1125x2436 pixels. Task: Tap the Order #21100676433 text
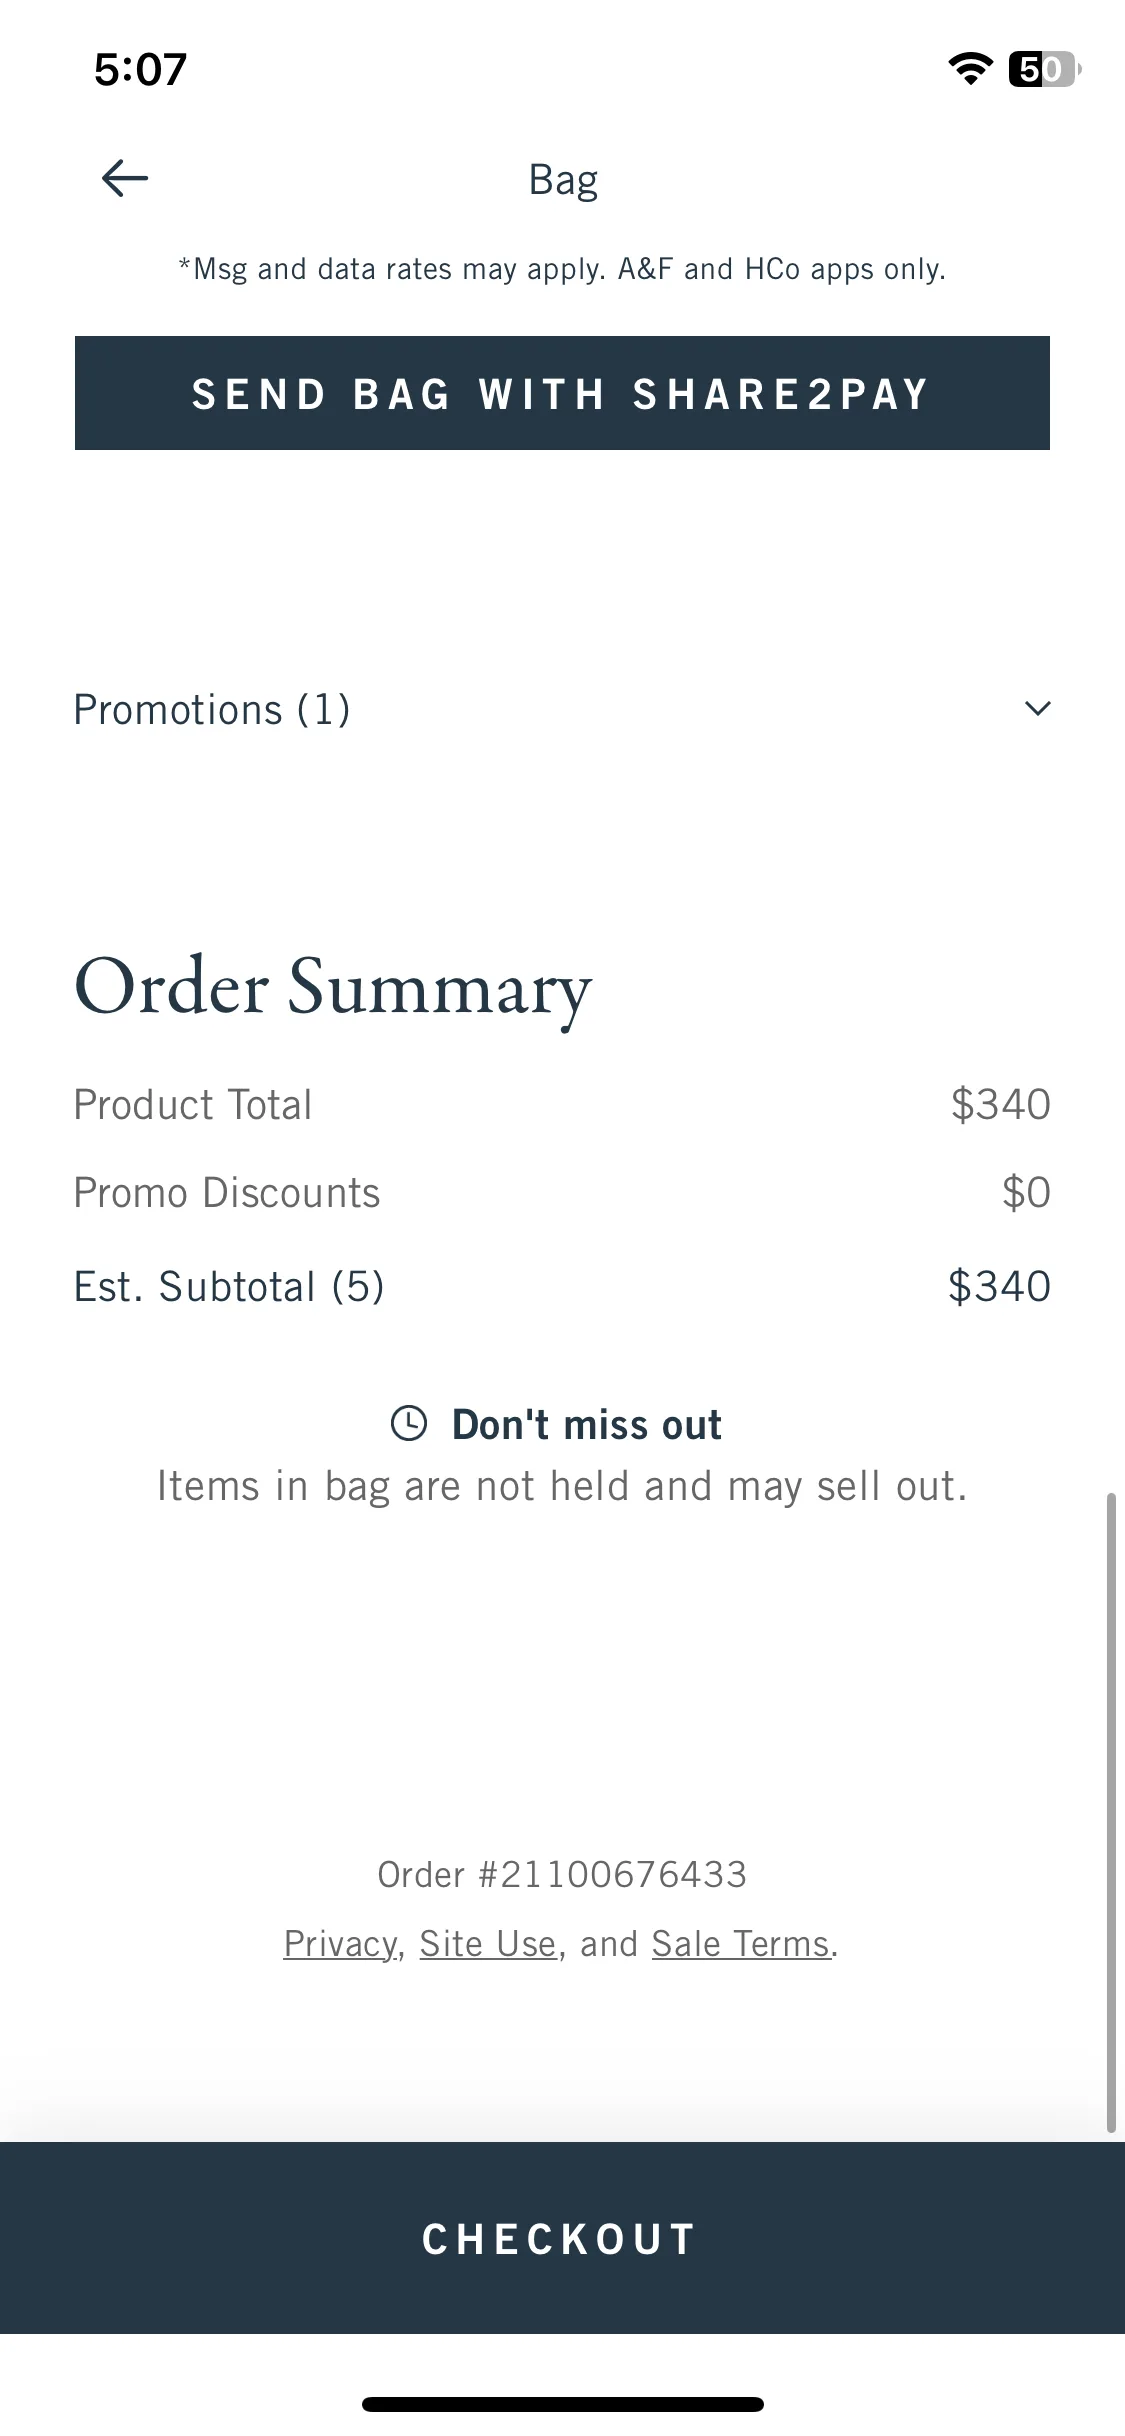562,1874
